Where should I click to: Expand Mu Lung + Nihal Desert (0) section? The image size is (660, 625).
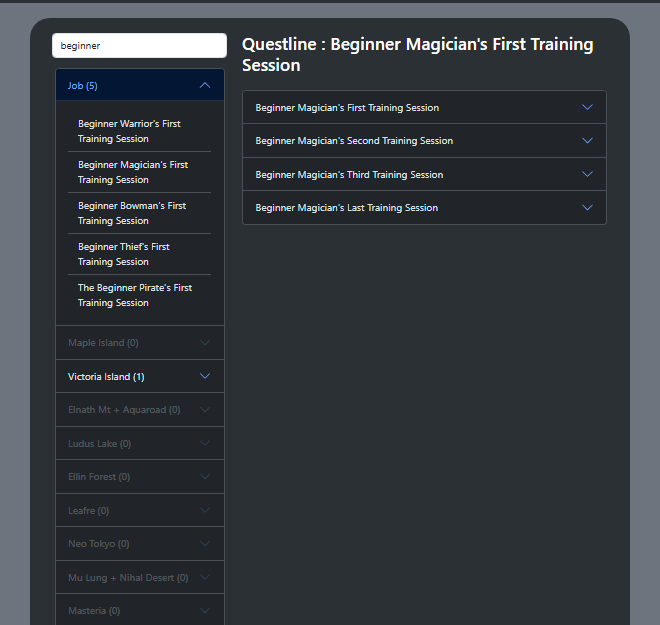140,577
